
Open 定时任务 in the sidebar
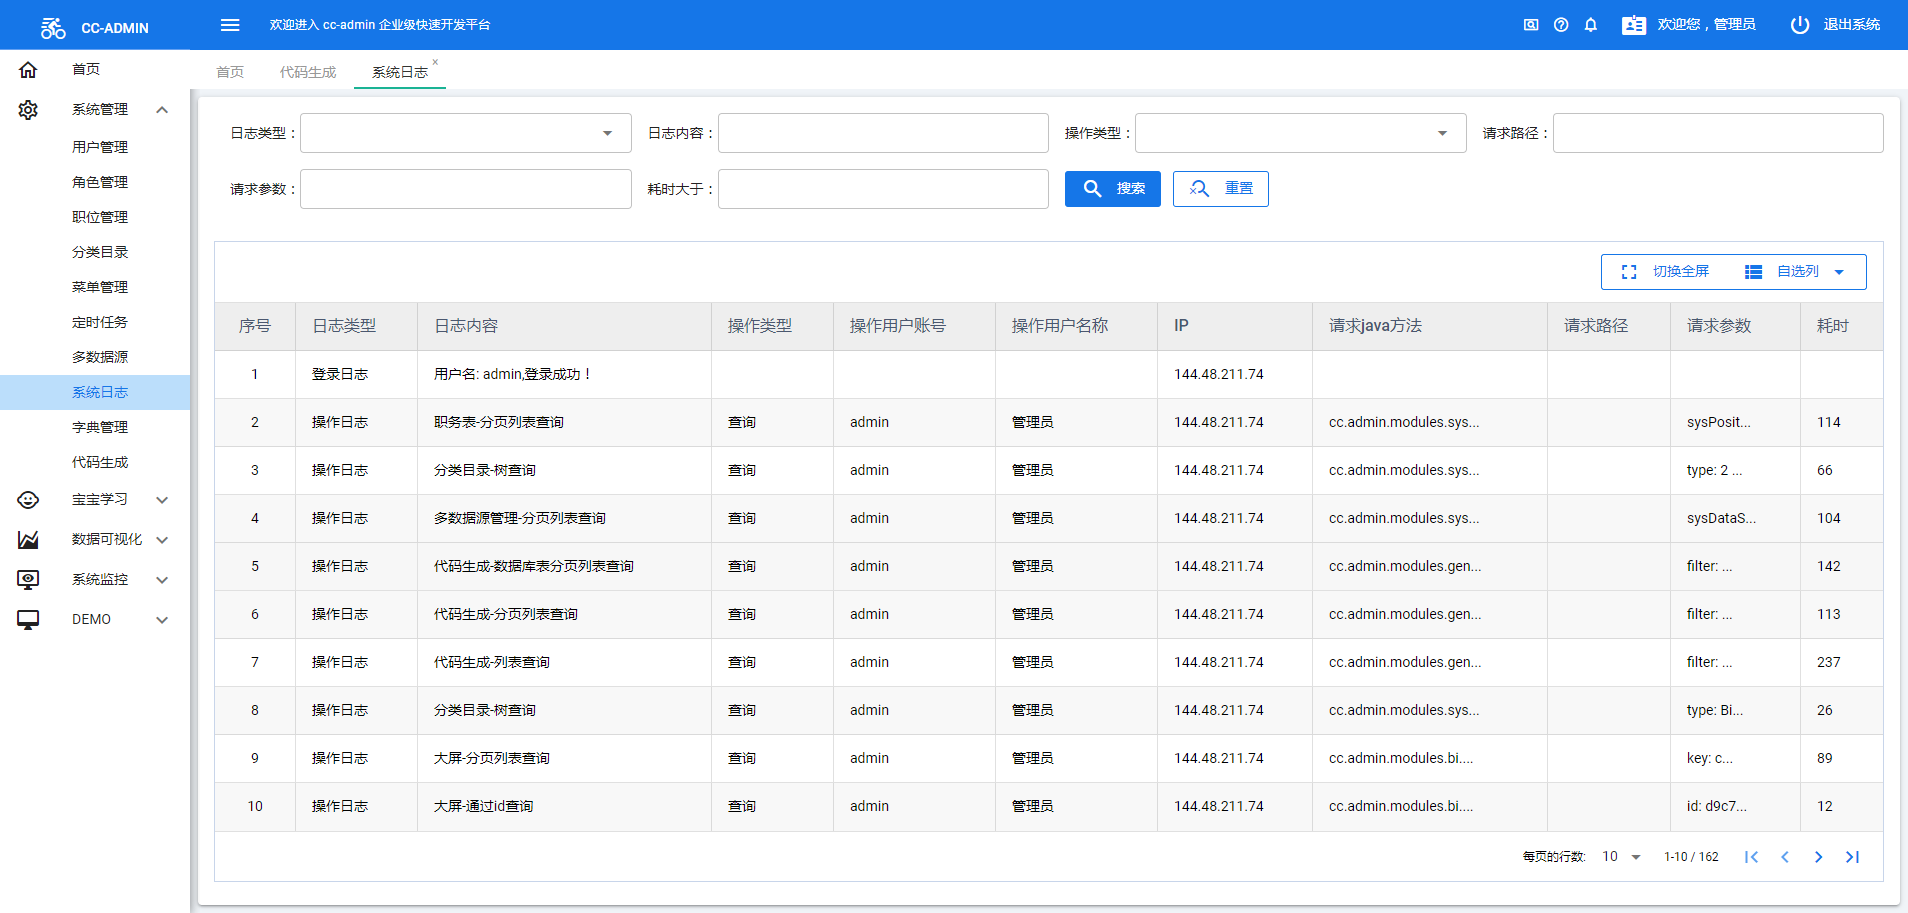(100, 322)
